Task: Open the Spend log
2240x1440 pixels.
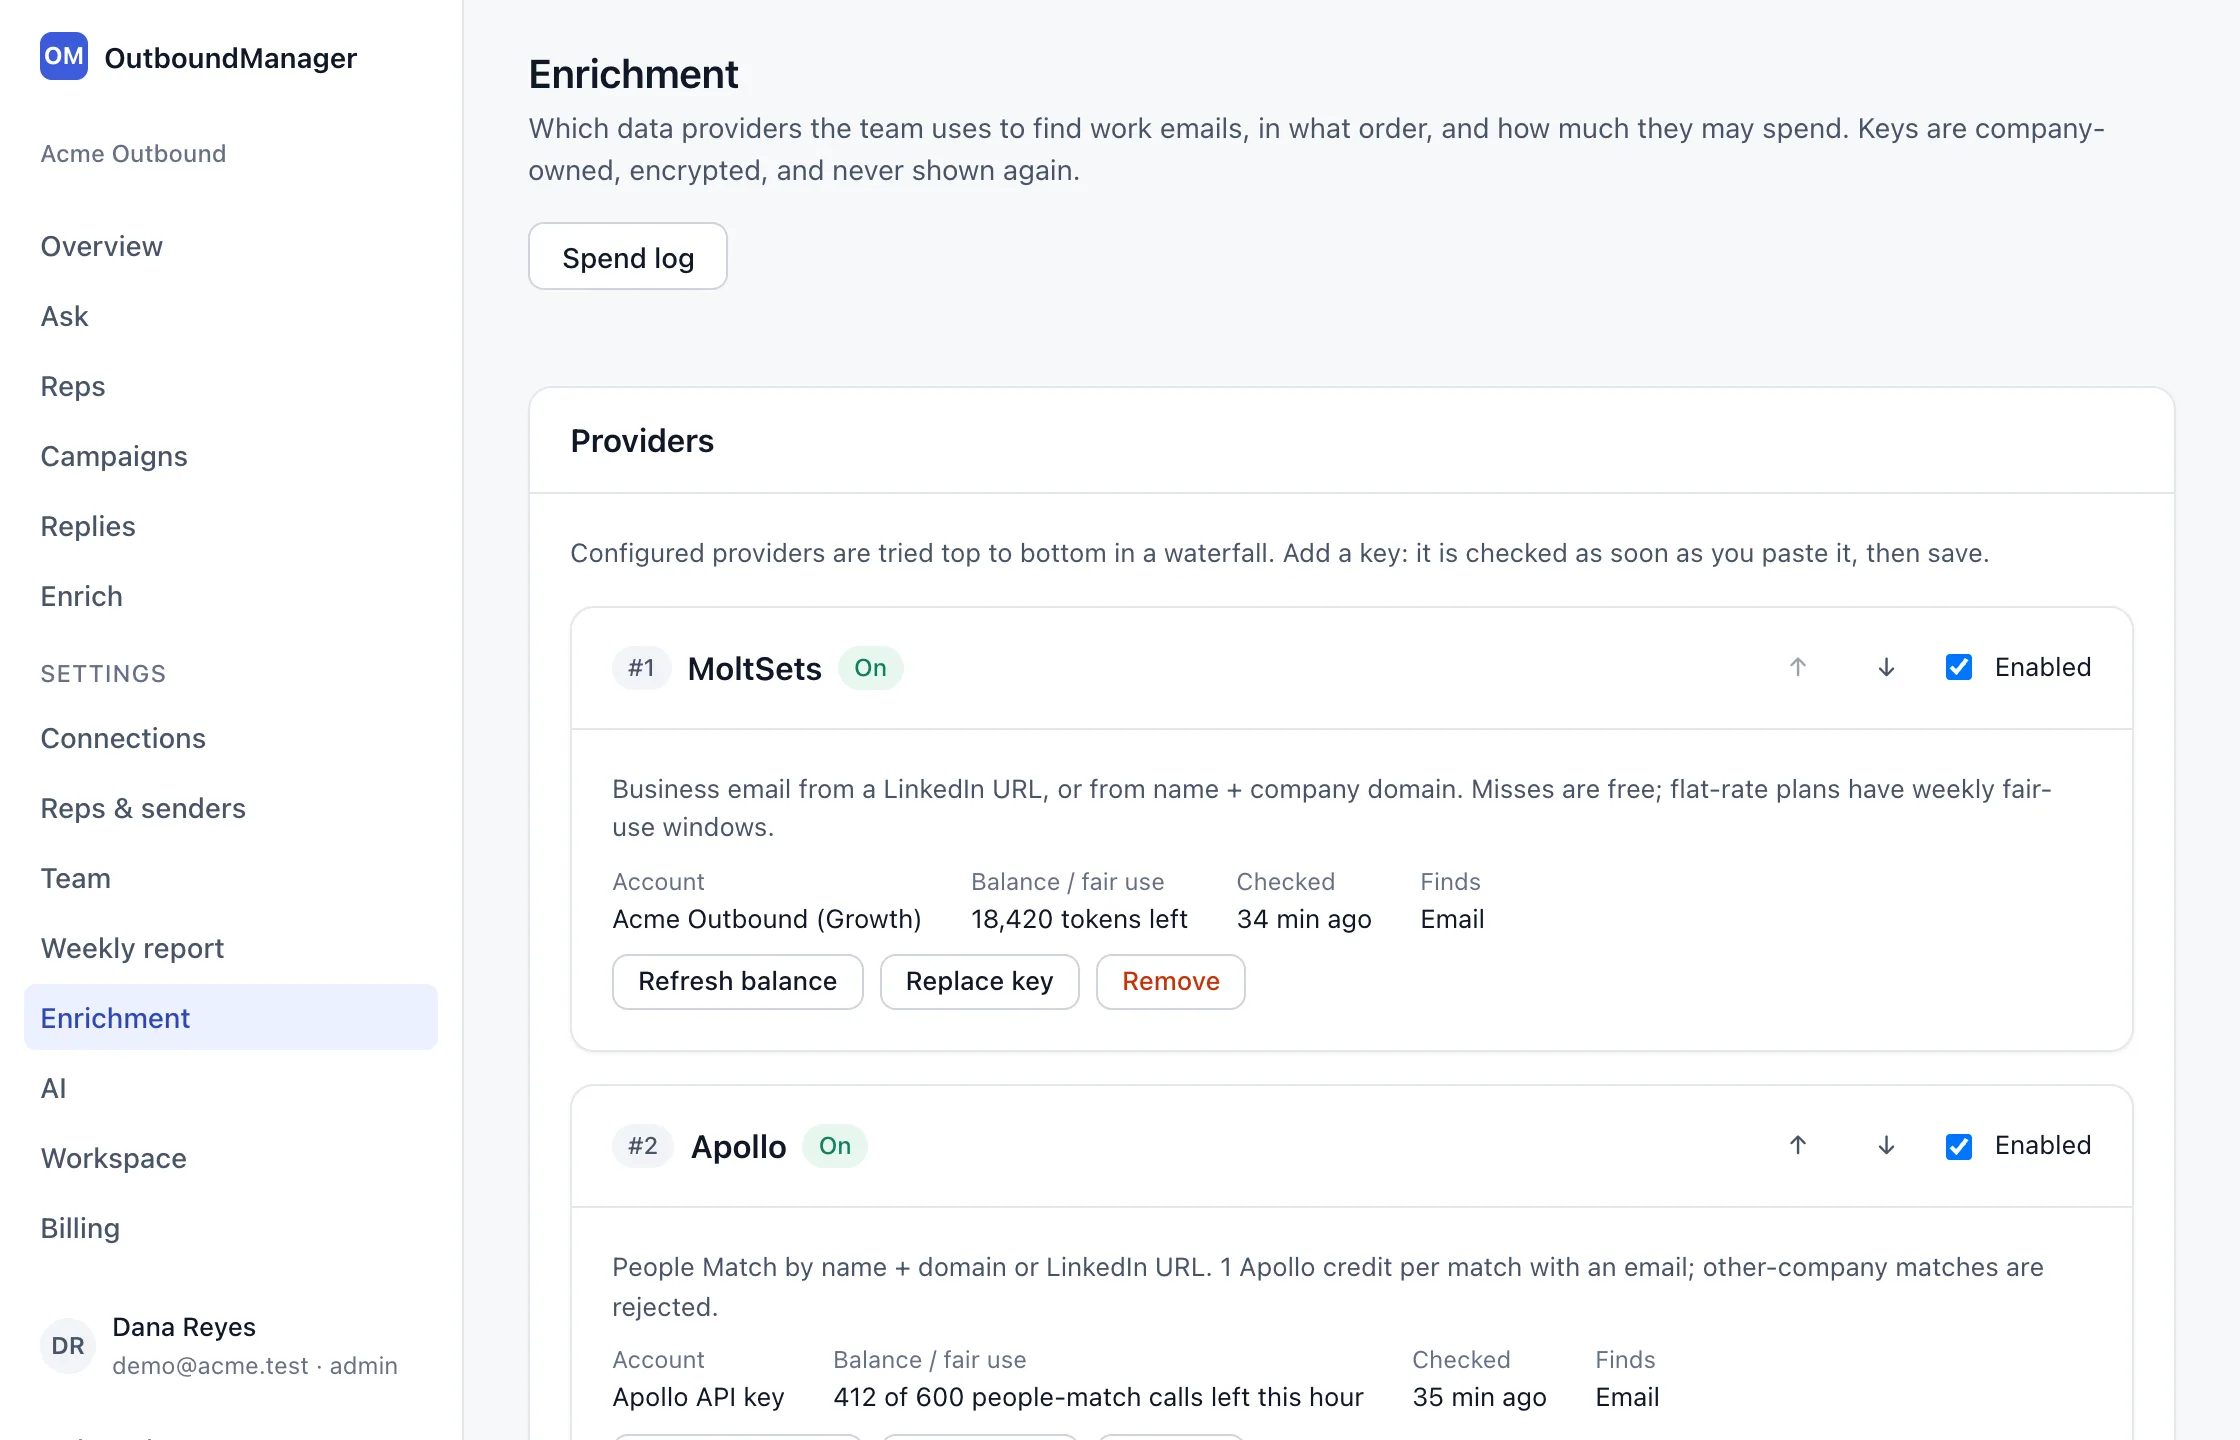Action: pos(628,257)
